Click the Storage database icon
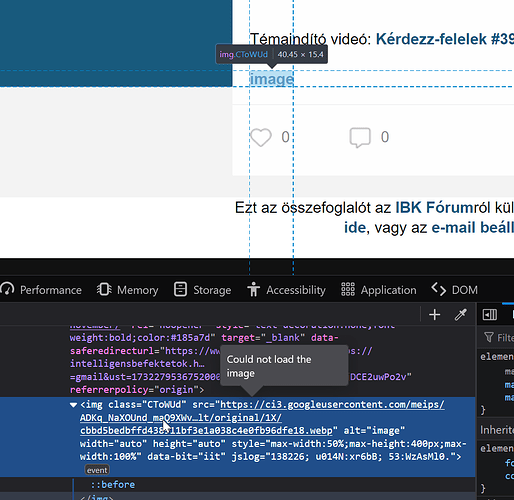Viewport: 514px width, 500px height. click(x=180, y=289)
